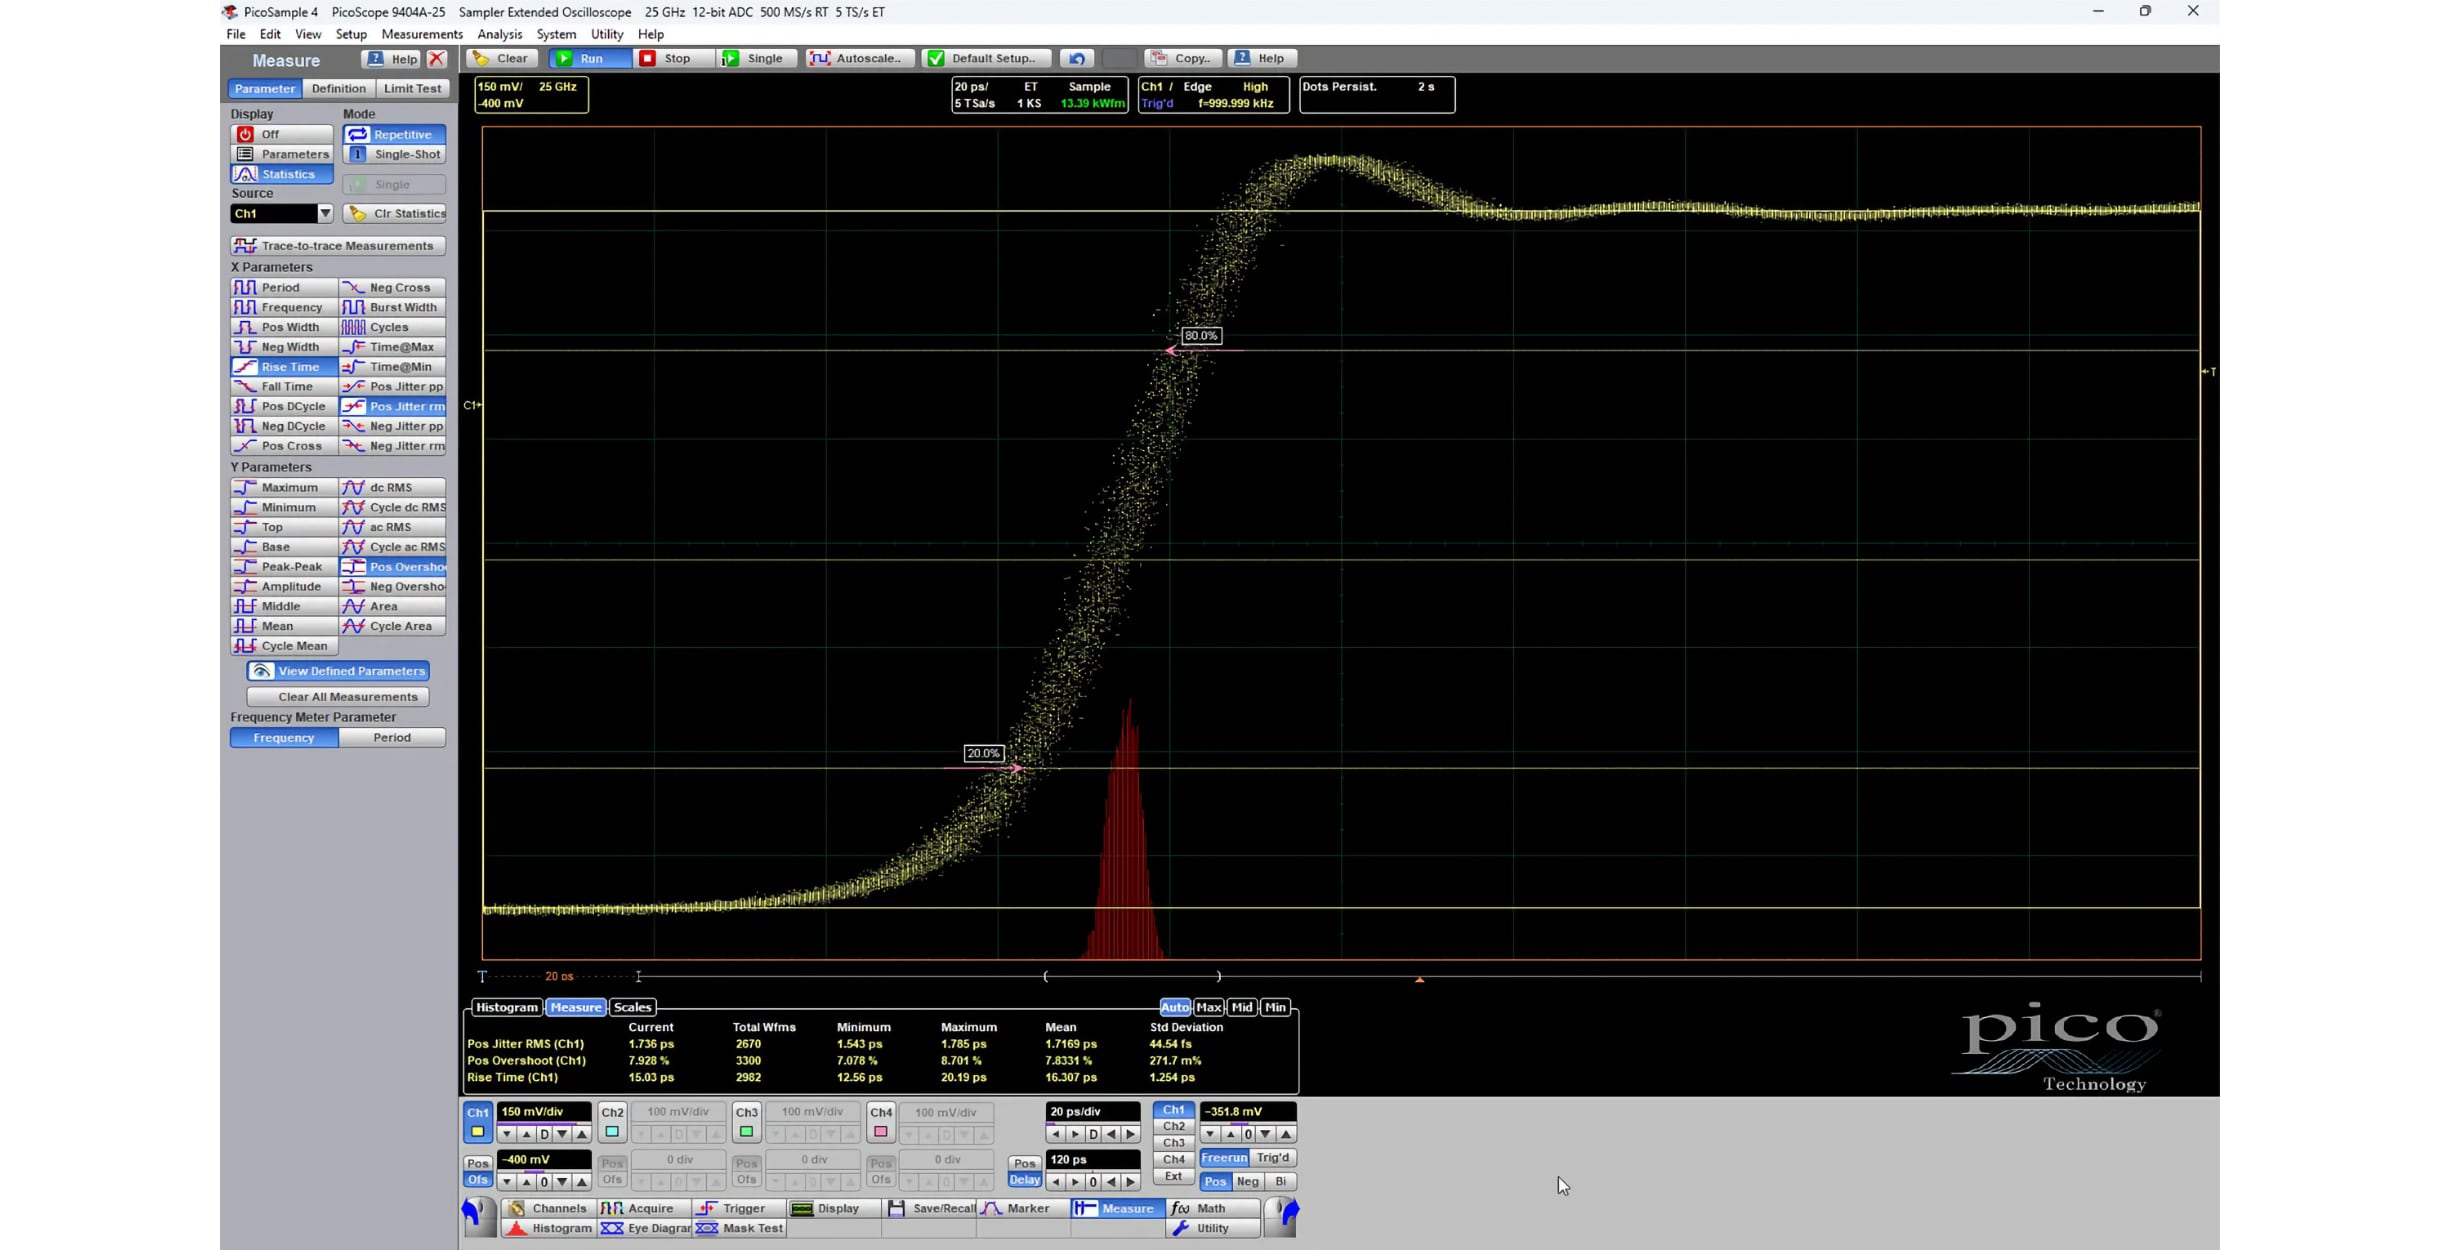Open the Source Ch1 dropdown
2440x1250 pixels.
325,214
